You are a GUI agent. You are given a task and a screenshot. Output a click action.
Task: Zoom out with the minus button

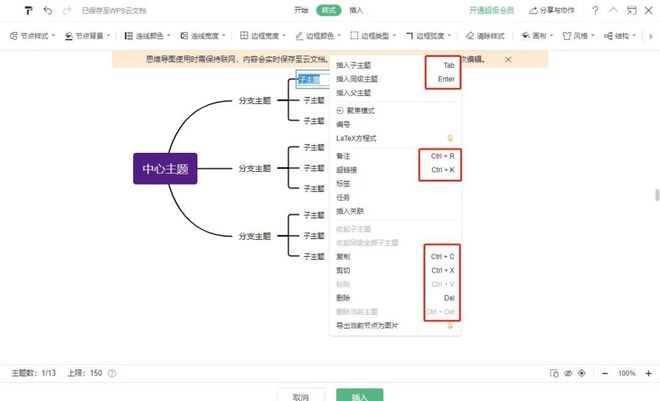[x=605, y=373]
